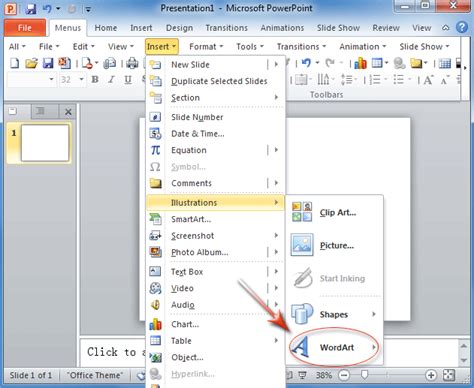Open the Home ribbon tab

coord(106,28)
